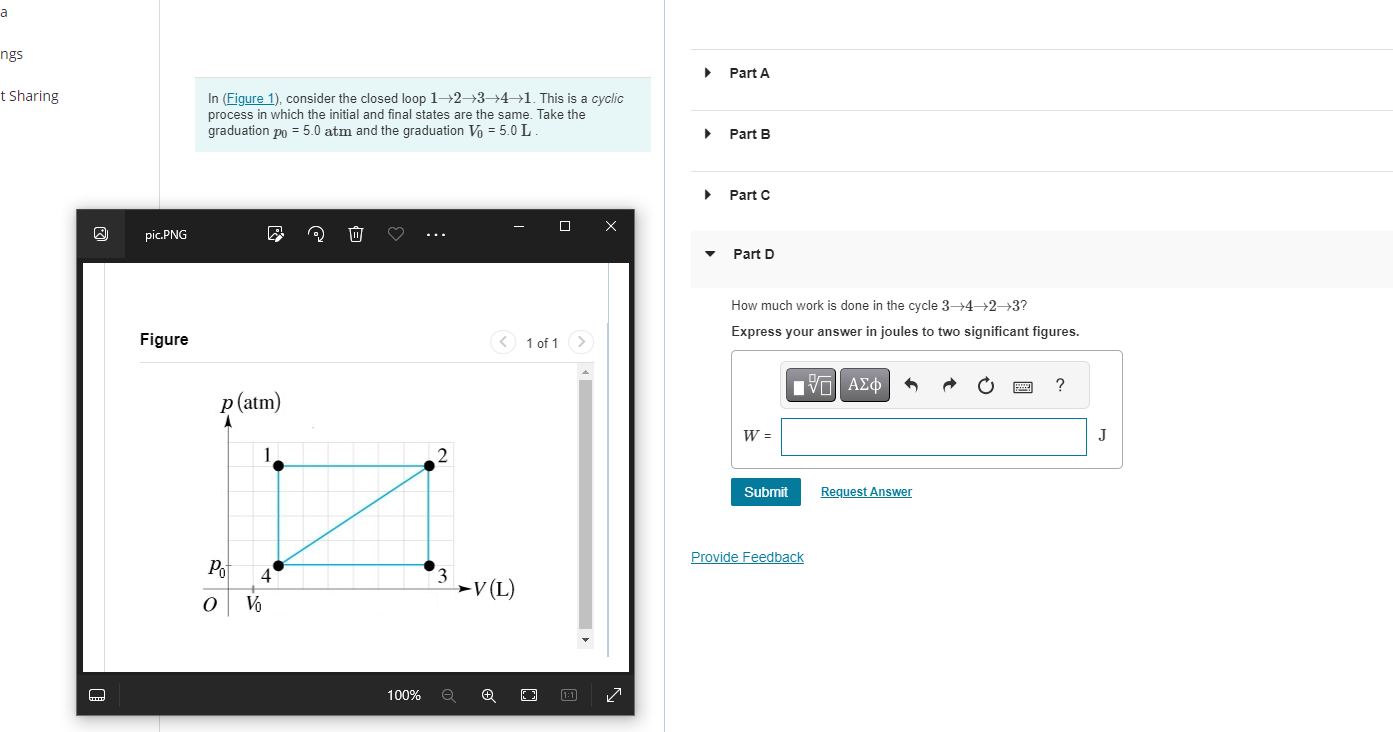
Task: Expand the Part A section
Action: [708, 72]
